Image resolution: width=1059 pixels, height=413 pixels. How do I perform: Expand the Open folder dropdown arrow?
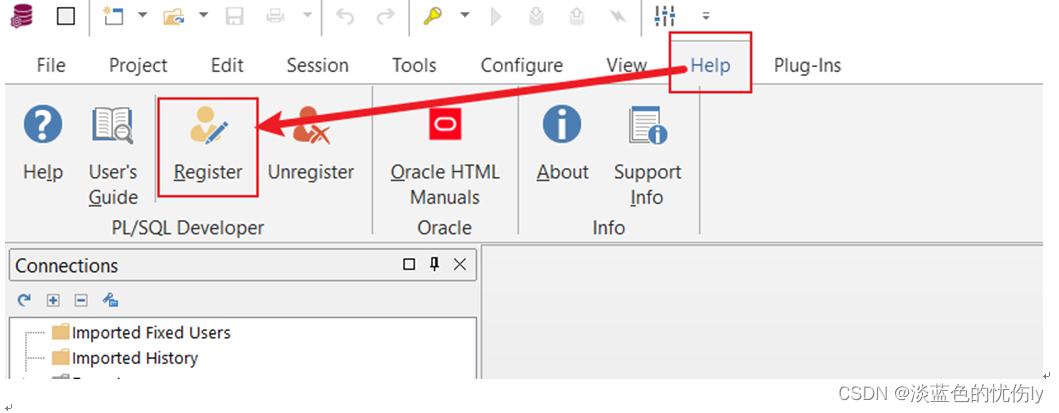click(x=203, y=16)
